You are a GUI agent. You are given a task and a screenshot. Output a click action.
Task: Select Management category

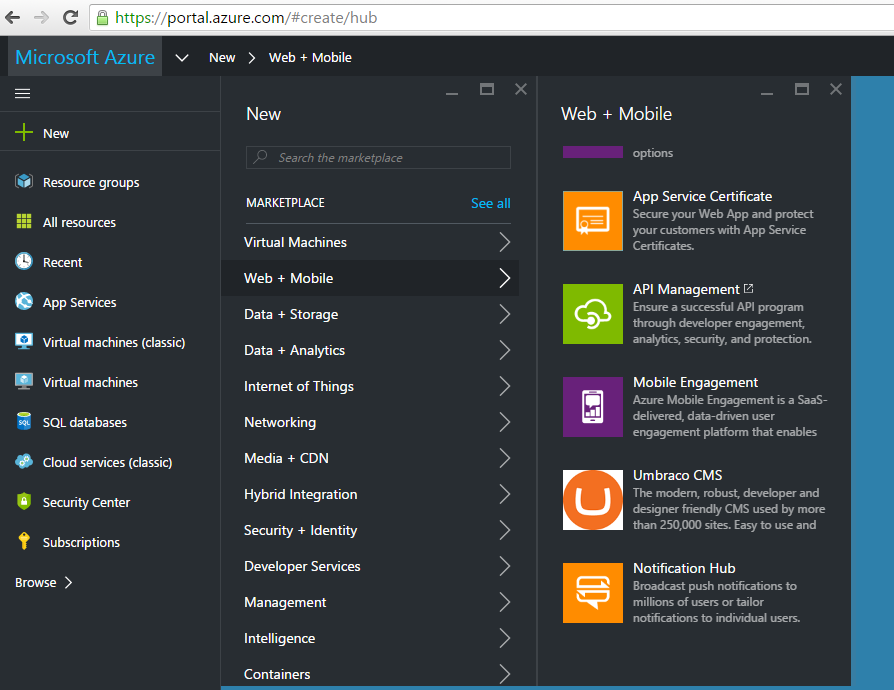click(370, 602)
